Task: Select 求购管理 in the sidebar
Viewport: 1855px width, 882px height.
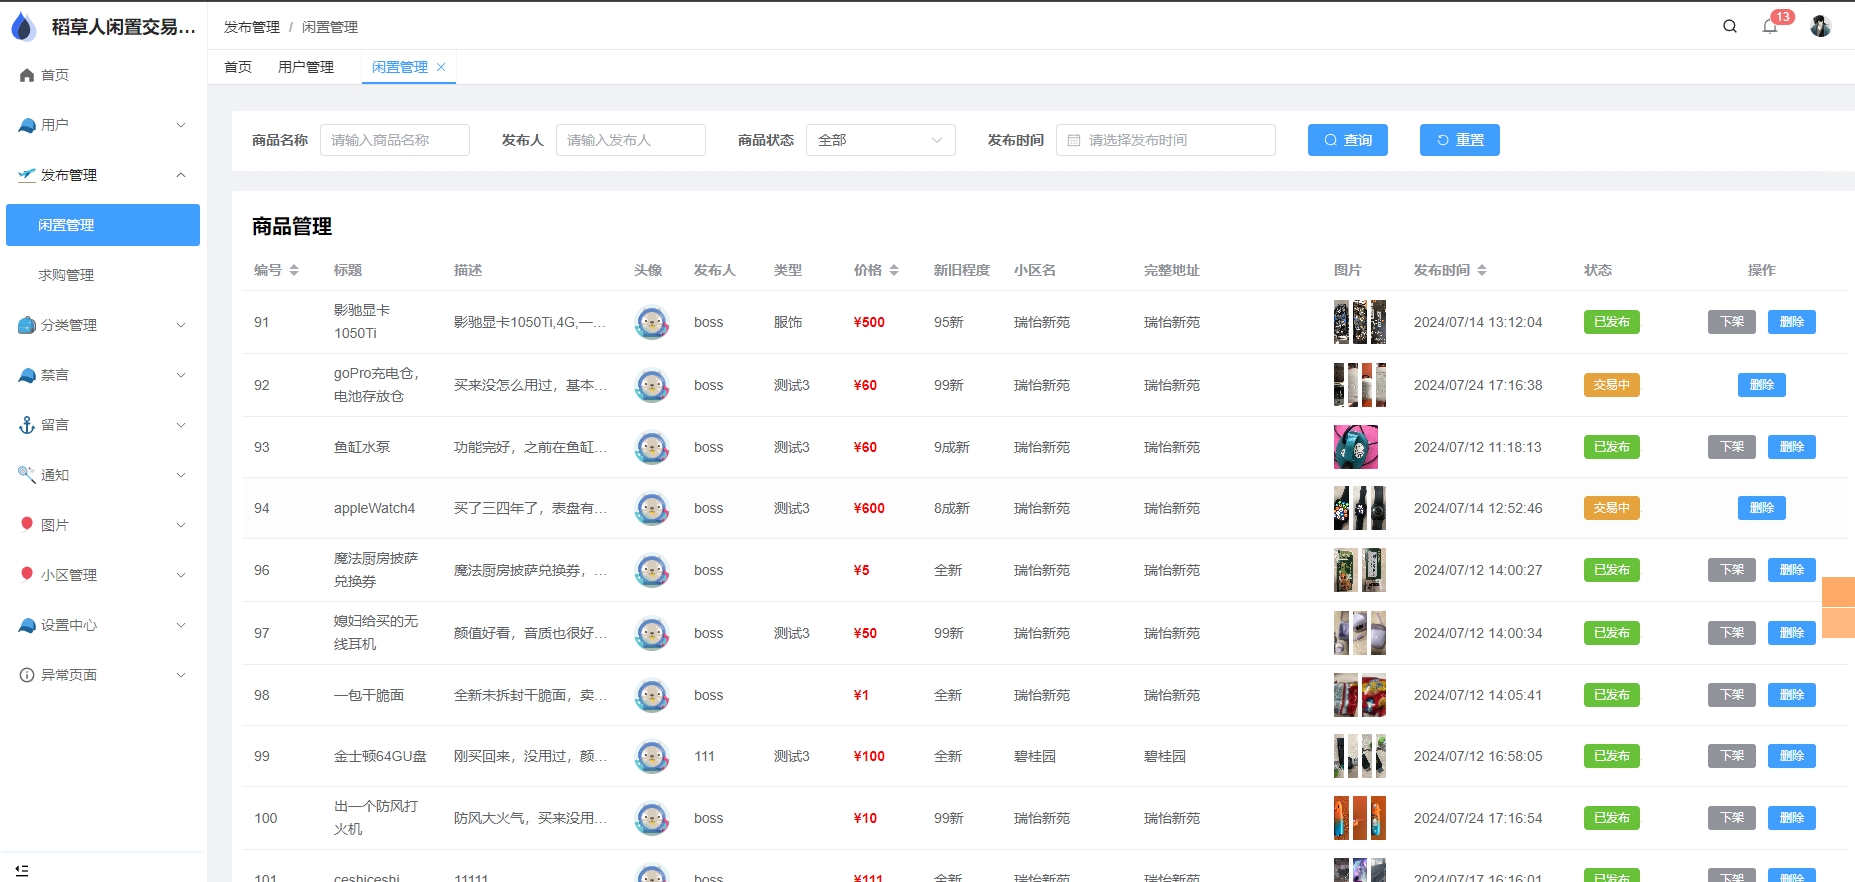Action: click(103, 275)
